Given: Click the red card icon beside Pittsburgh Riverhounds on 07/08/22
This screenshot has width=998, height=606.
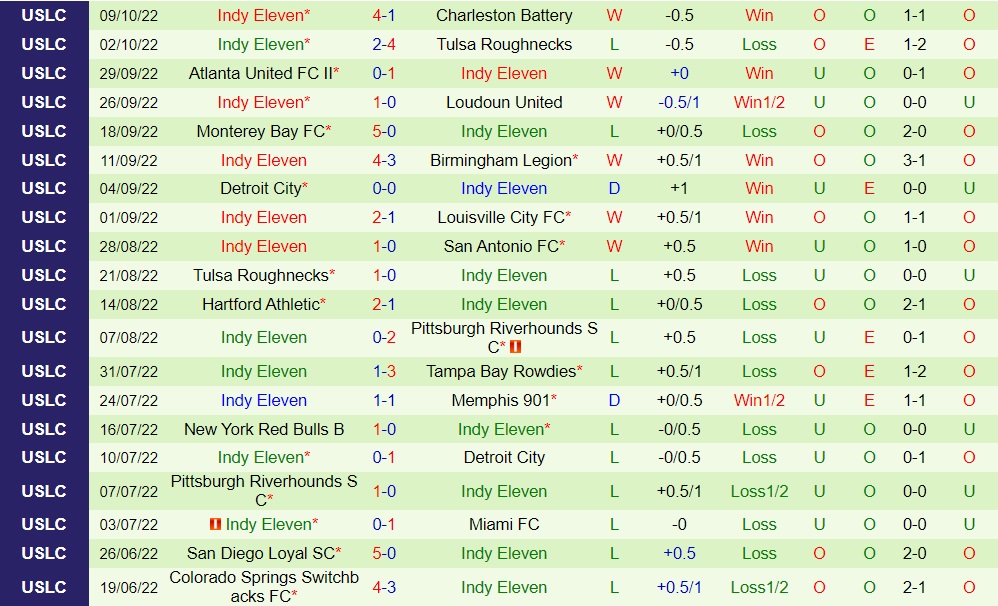Looking at the screenshot, I should pyautogui.click(x=516, y=347).
